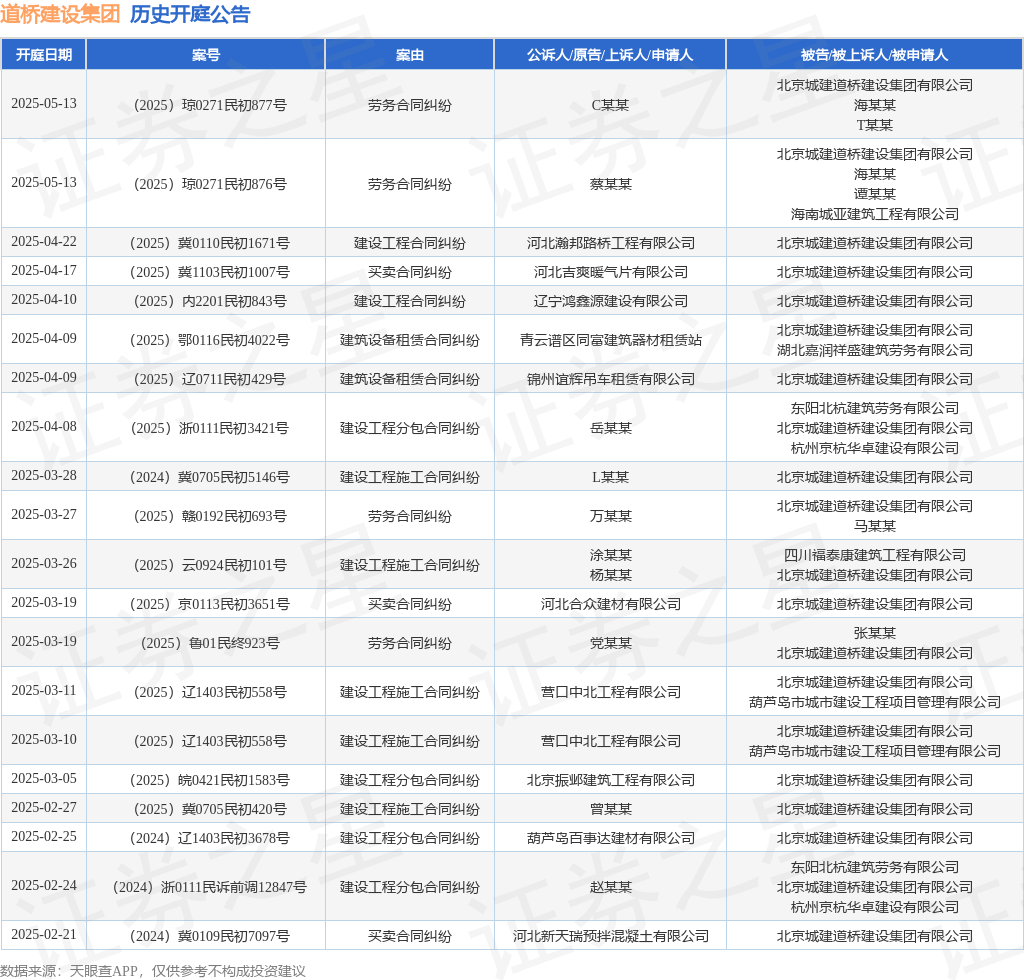Click the date 2025-03-10
1024x980 pixels.
[44, 740]
